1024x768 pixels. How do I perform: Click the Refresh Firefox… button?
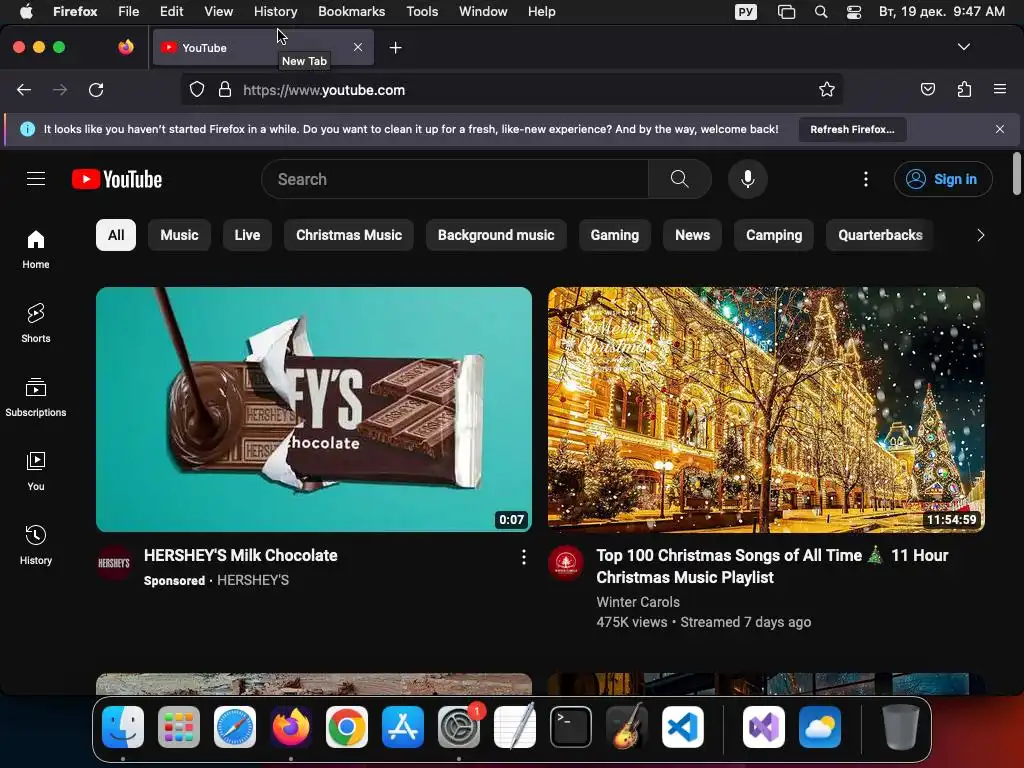(852, 129)
